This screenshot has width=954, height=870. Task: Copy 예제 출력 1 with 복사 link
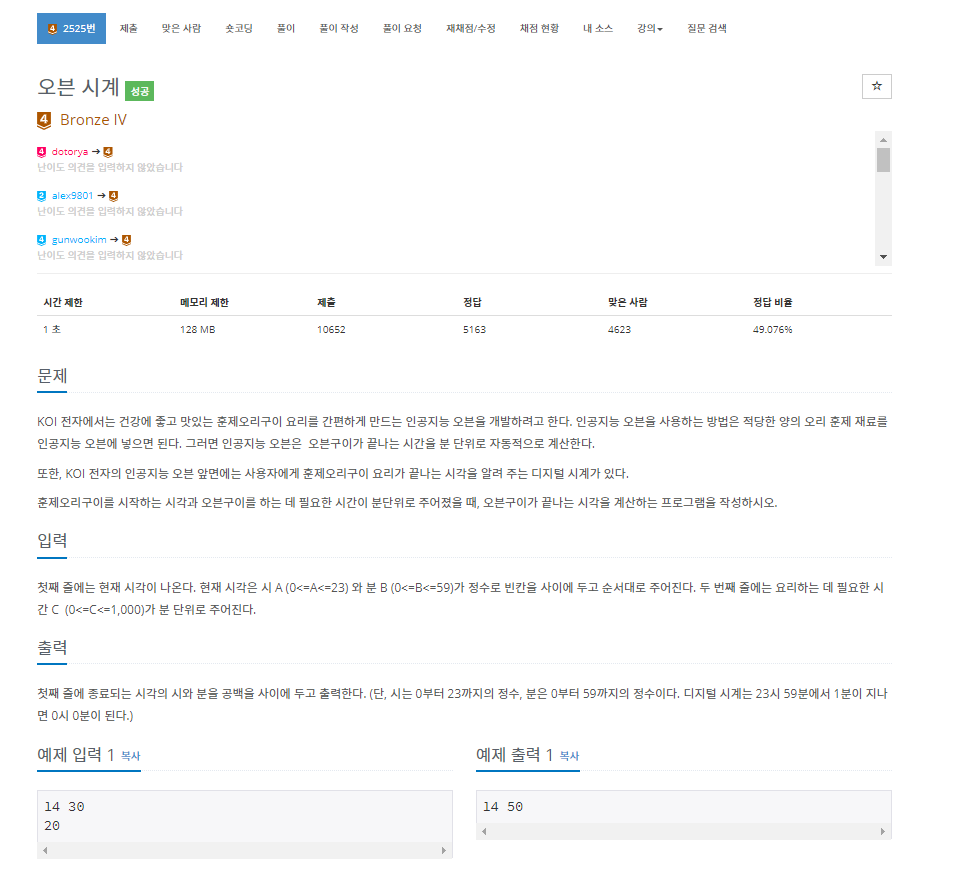[569, 756]
